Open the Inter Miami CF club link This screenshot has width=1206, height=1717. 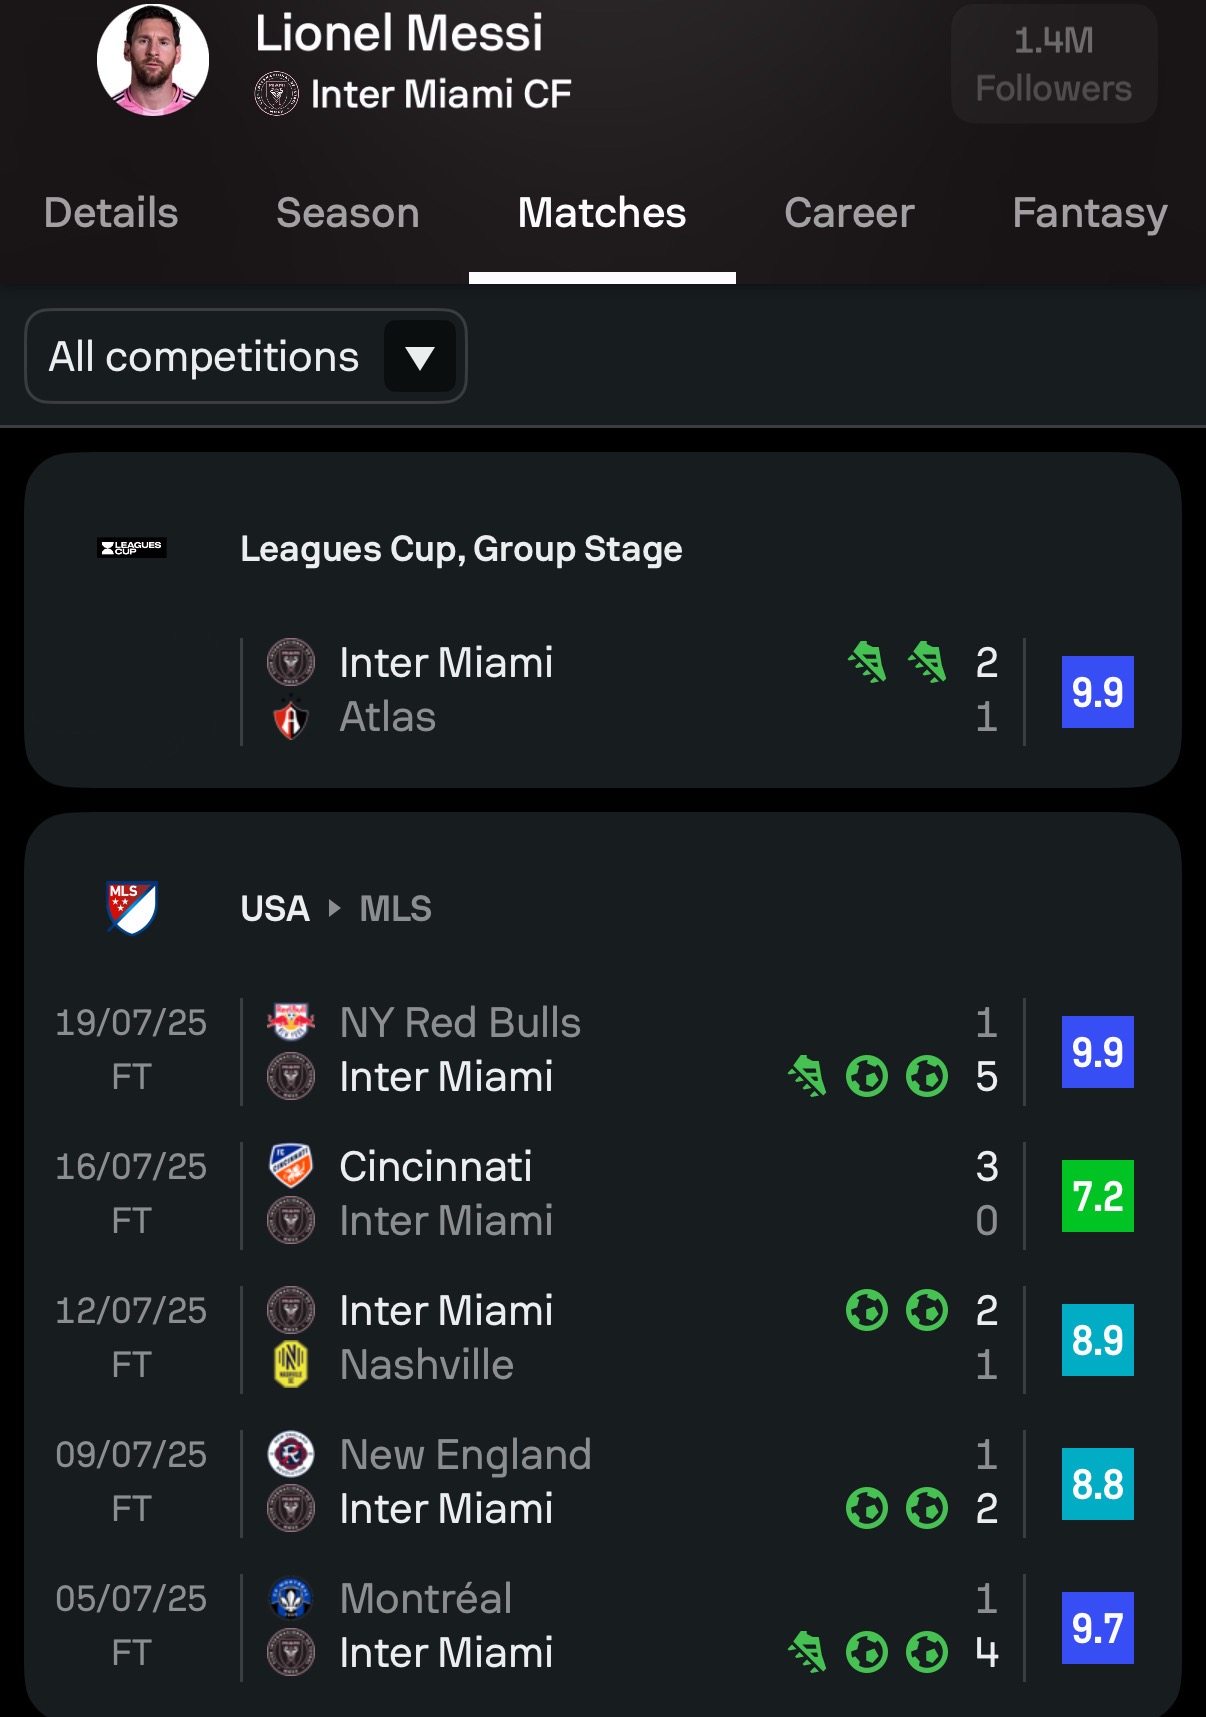coord(413,95)
